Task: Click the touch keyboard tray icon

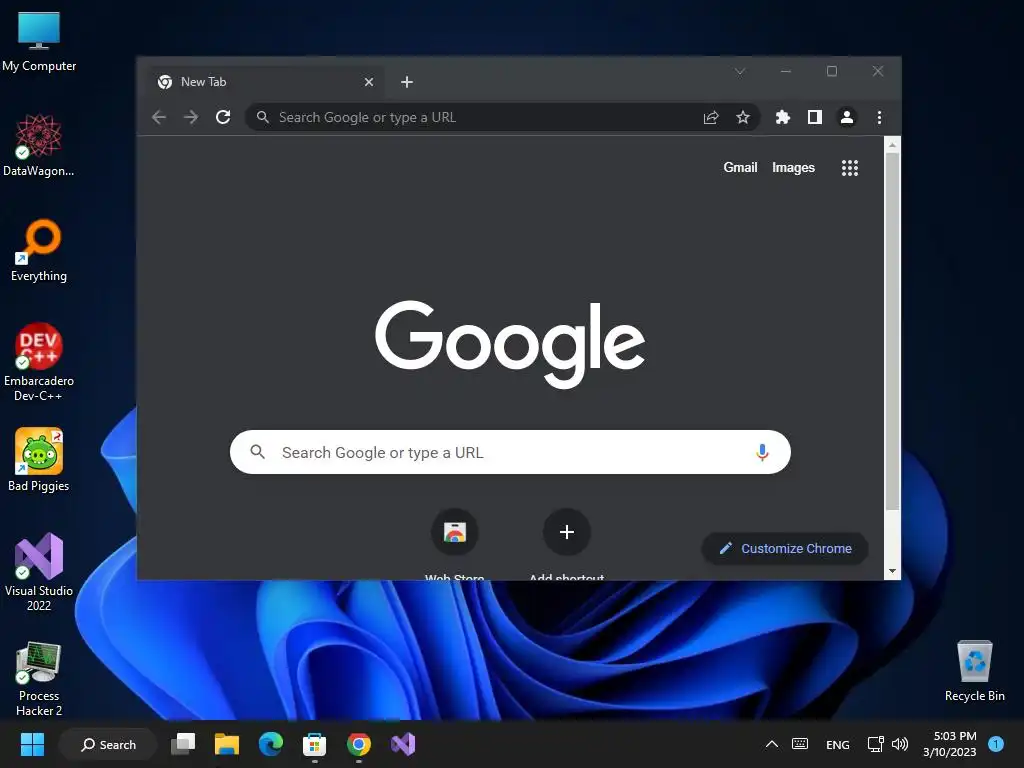Action: click(x=800, y=744)
